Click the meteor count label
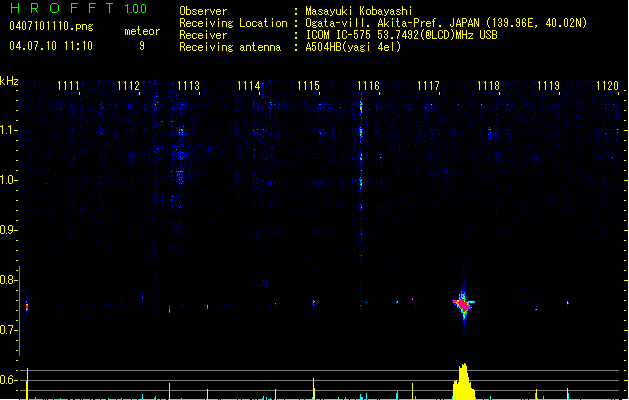This screenshot has height=400, width=629. coord(142,31)
